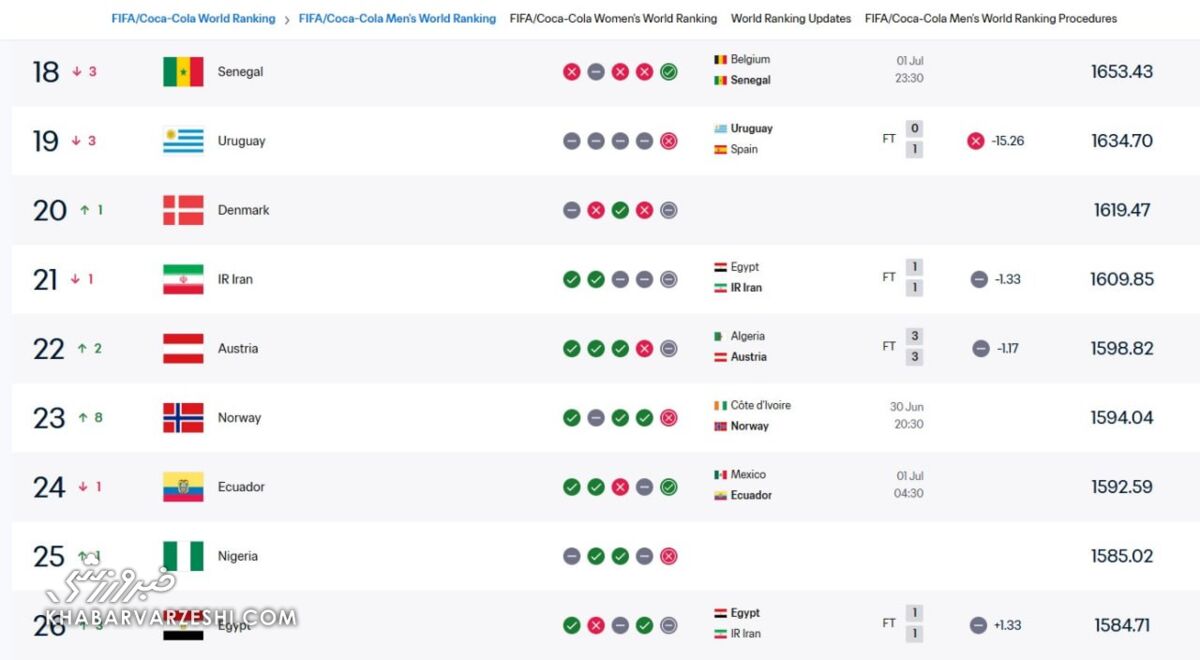Click Ecuador's points total 1592.59
The image size is (1200, 660).
1122,487
